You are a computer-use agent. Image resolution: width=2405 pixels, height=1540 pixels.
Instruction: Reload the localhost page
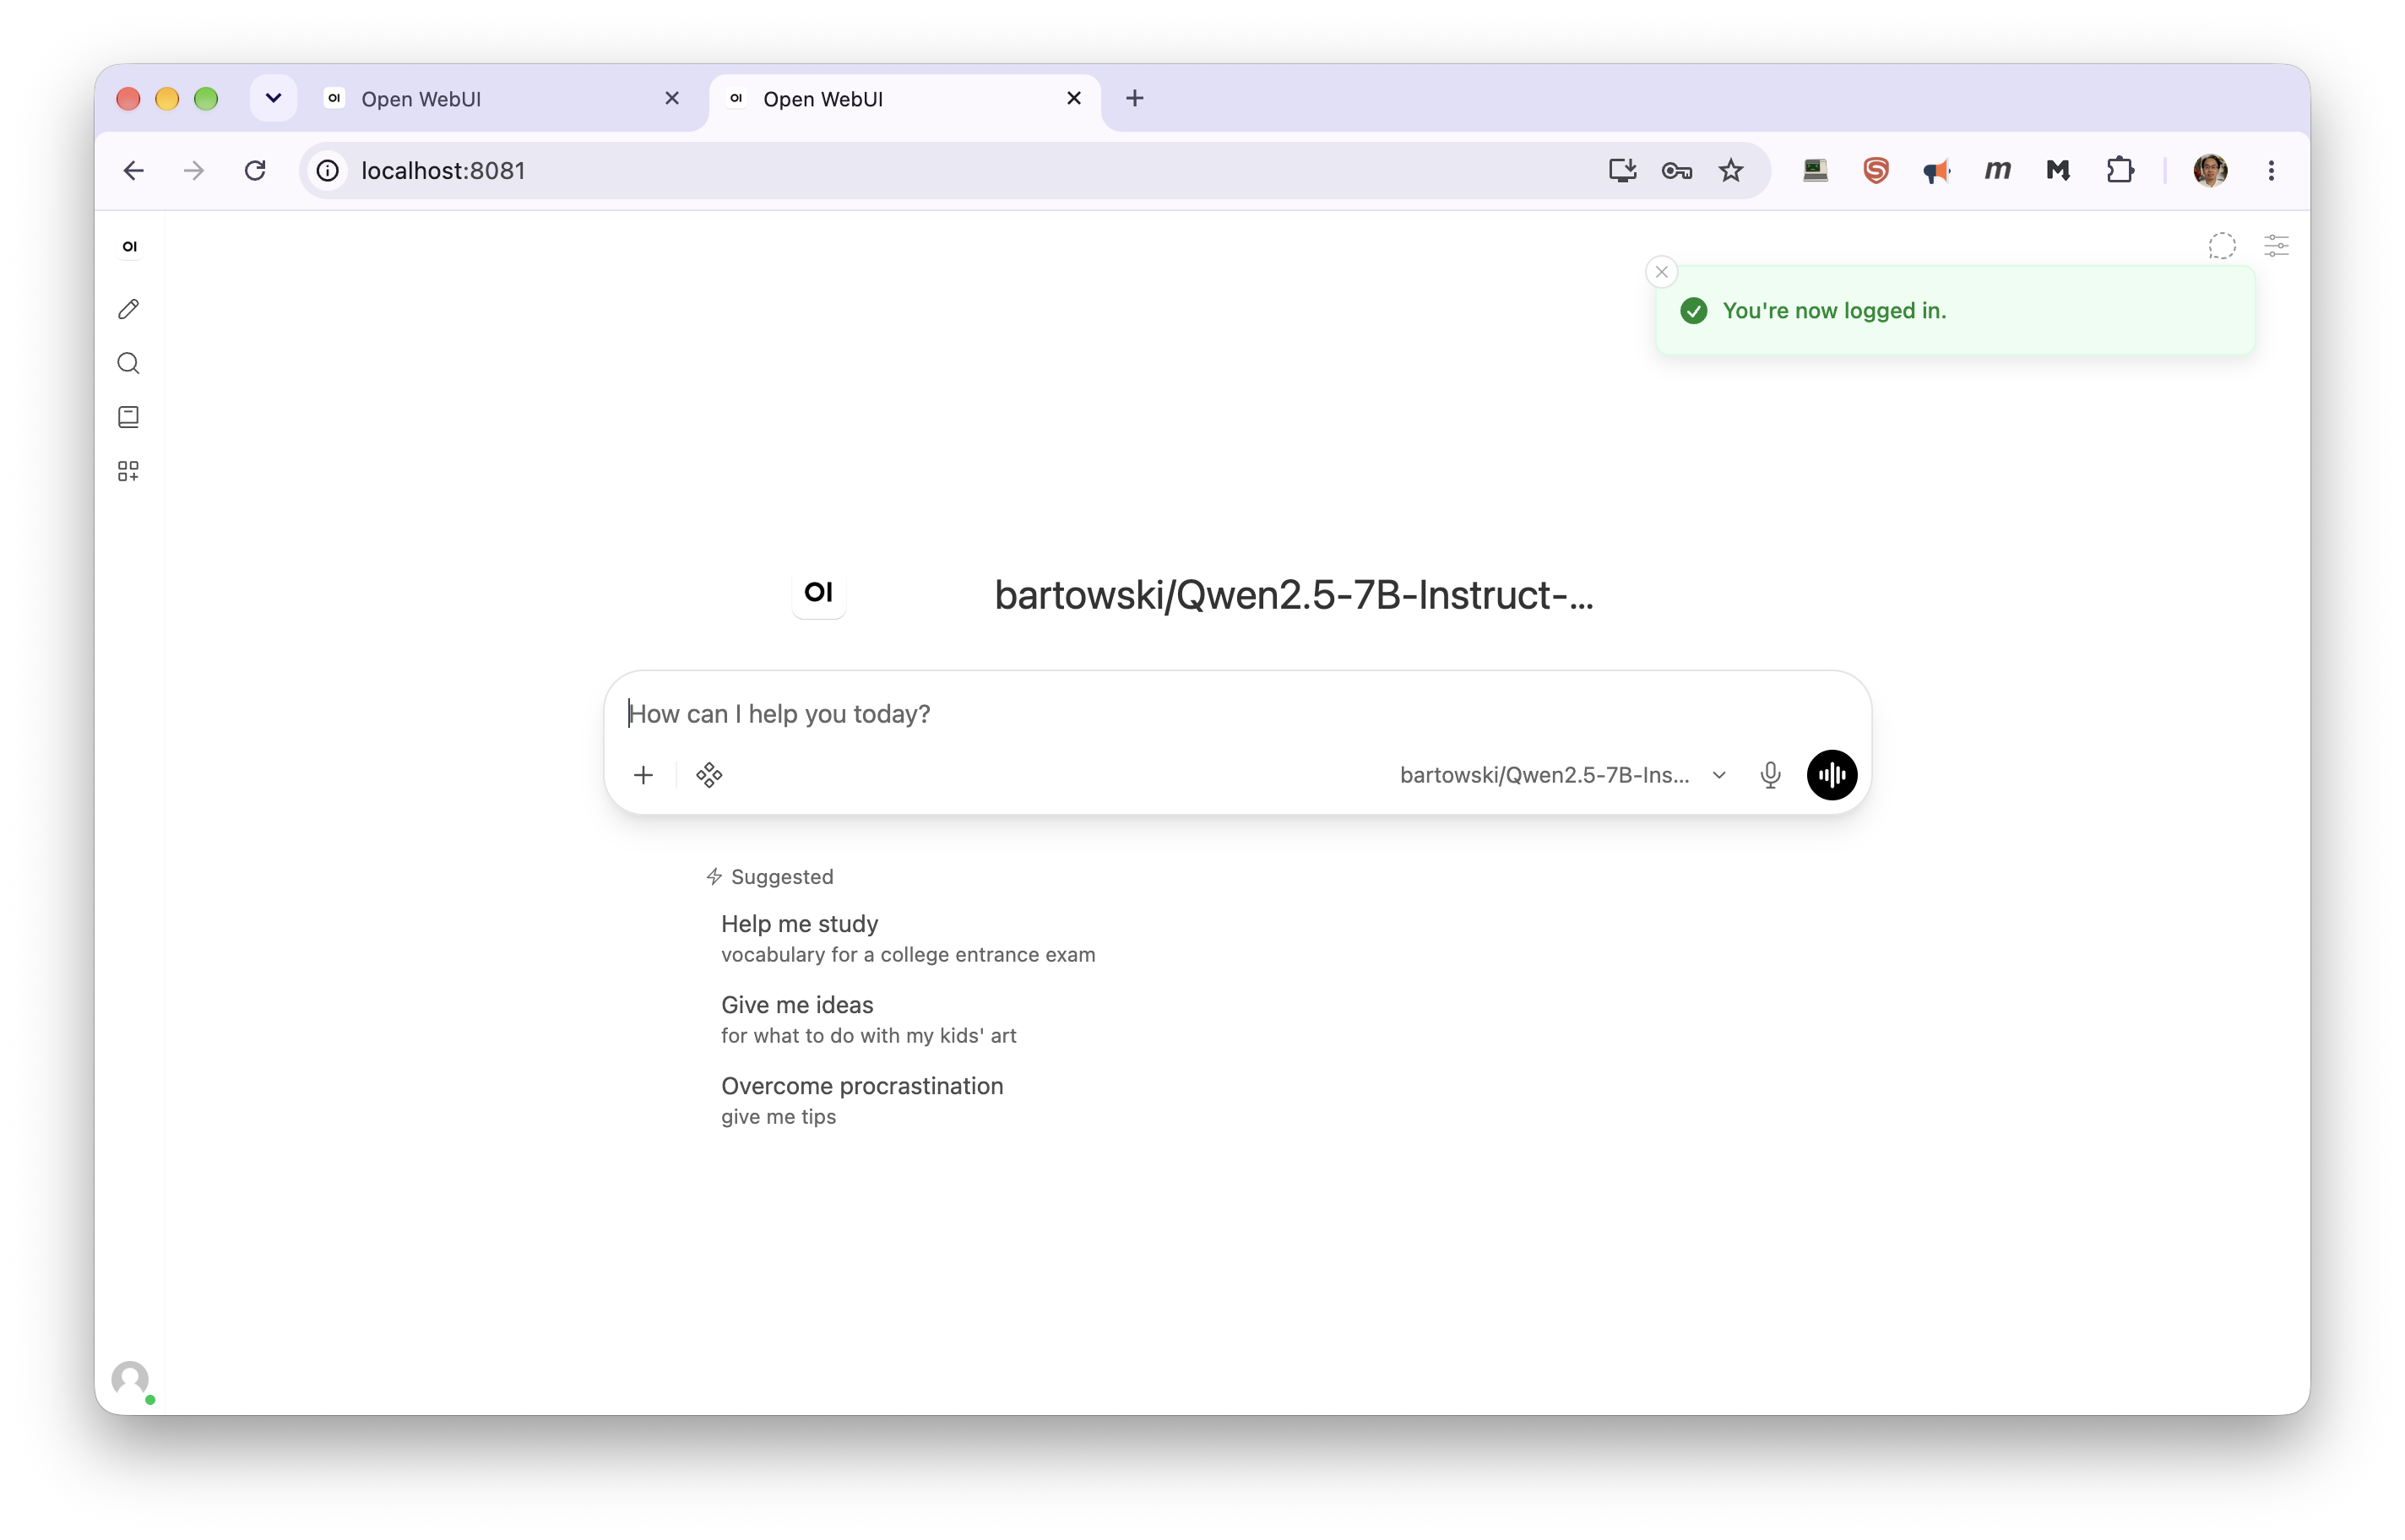(255, 171)
